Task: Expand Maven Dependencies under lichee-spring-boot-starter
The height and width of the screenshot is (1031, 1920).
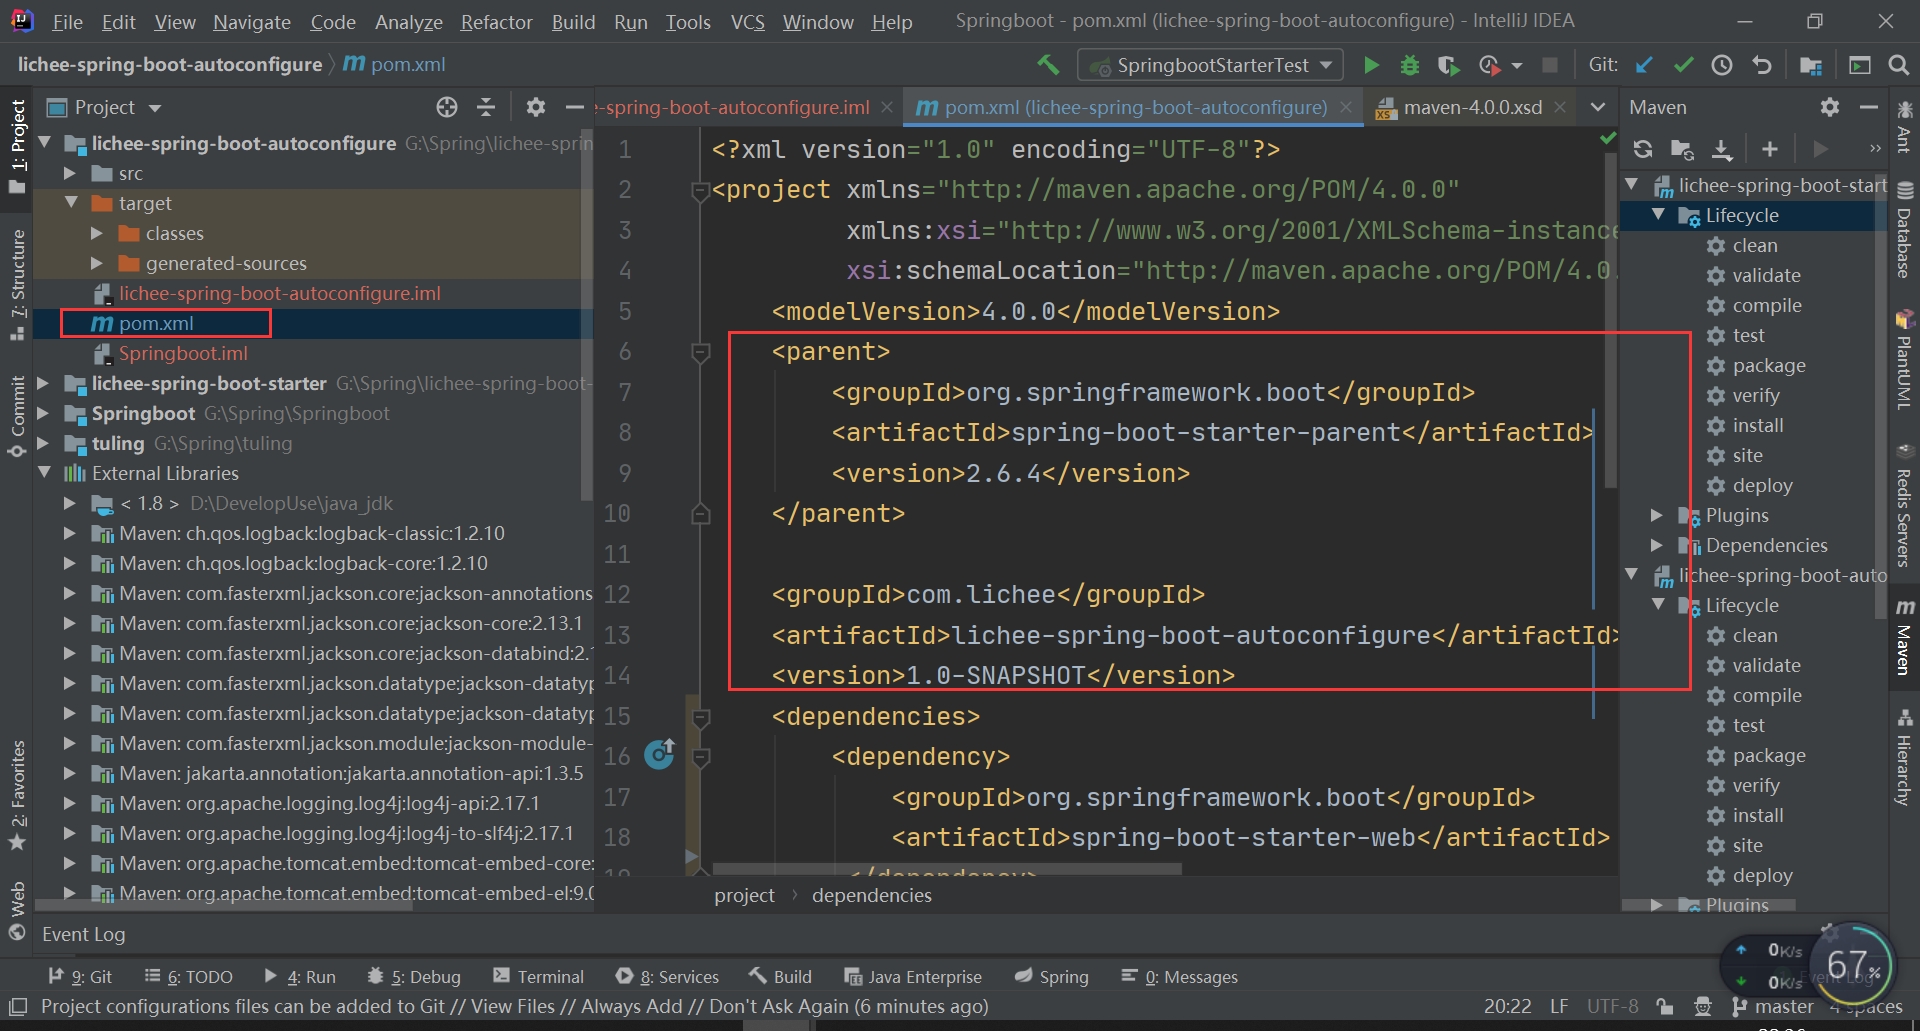Action: (x=1657, y=545)
